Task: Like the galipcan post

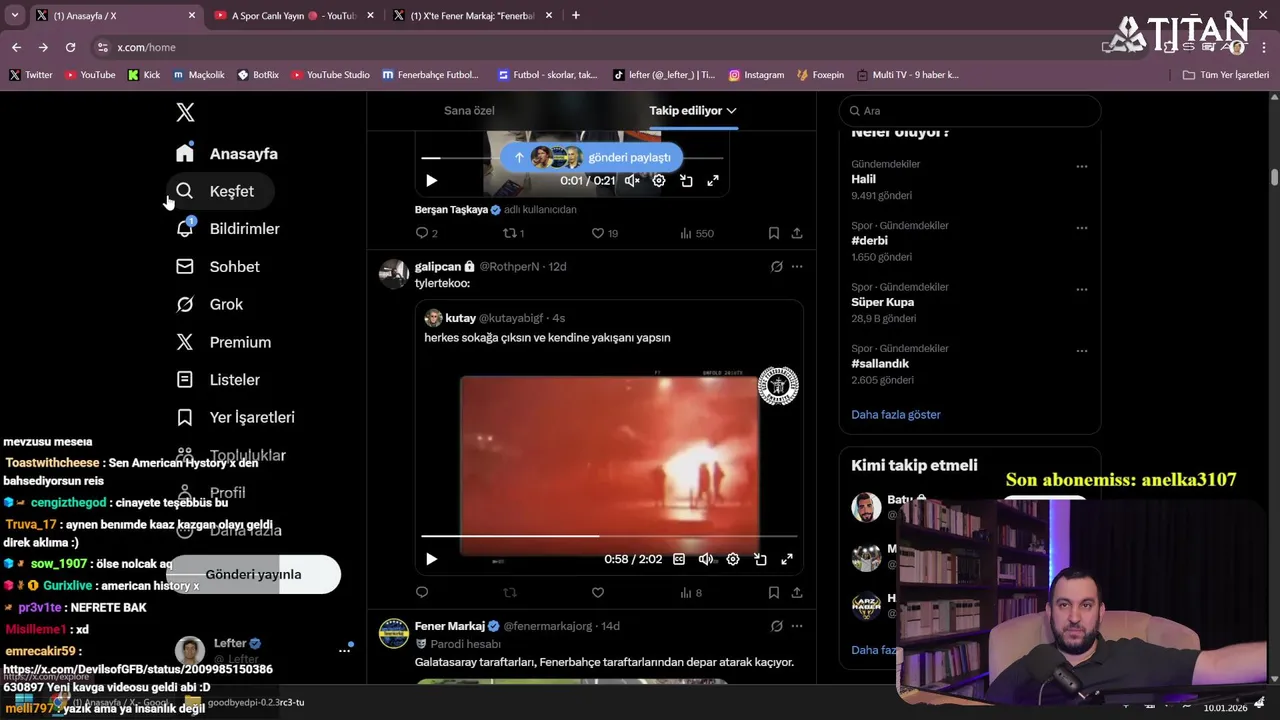Action: 598,592
